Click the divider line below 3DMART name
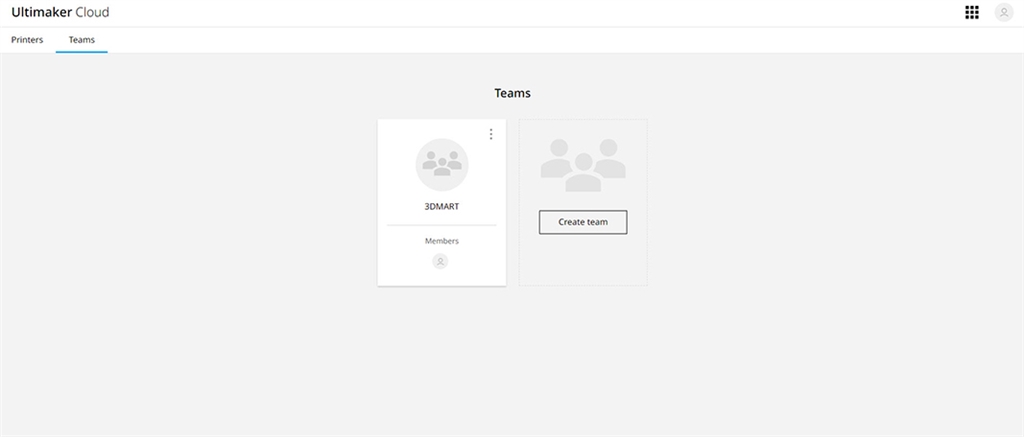The image size is (1024, 437). [x=441, y=225]
